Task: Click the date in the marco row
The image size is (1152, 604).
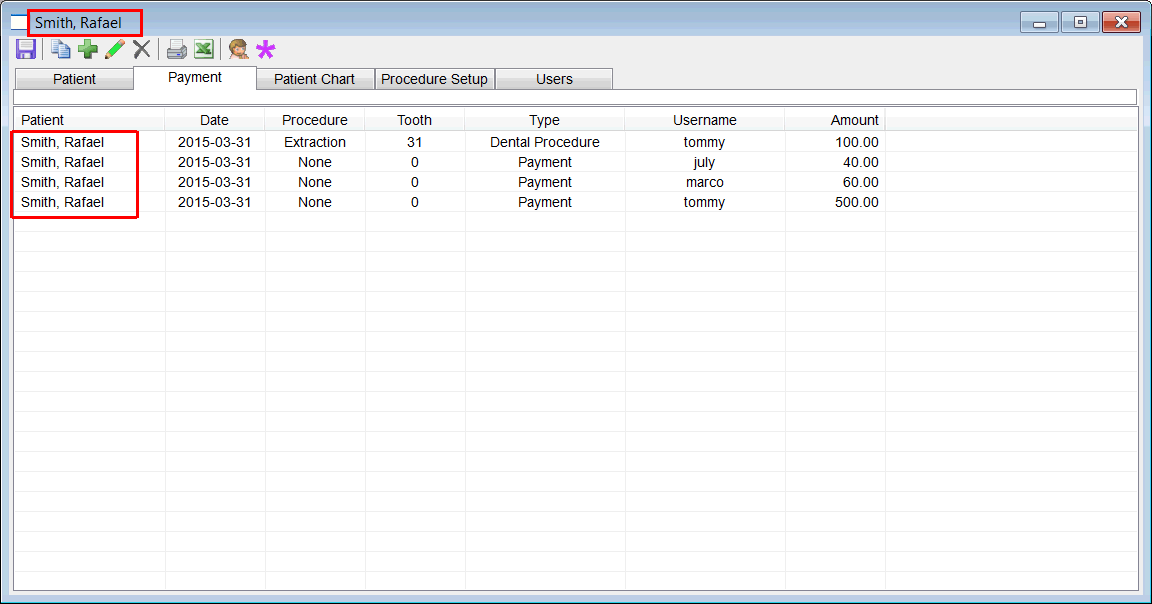Action: click(x=215, y=181)
